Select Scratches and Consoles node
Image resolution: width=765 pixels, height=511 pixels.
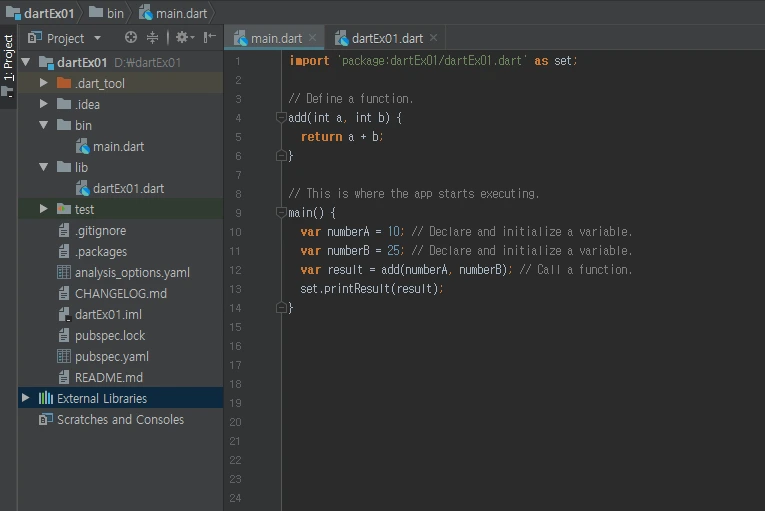[121, 419]
